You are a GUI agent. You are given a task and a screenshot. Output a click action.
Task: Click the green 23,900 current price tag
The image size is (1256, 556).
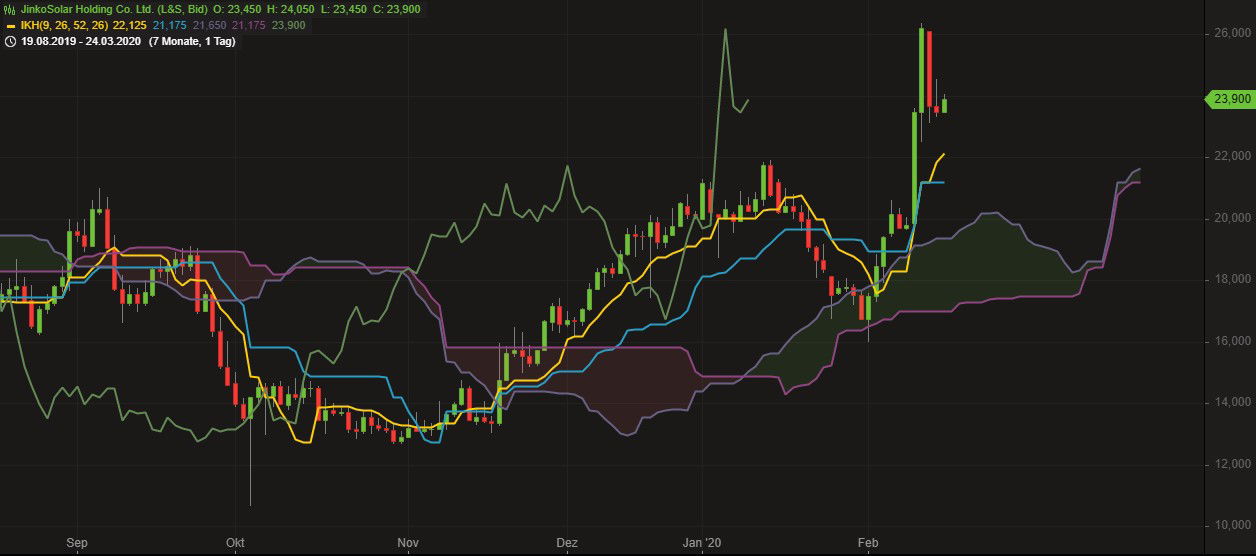pyautogui.click(x=1227, y=99)
